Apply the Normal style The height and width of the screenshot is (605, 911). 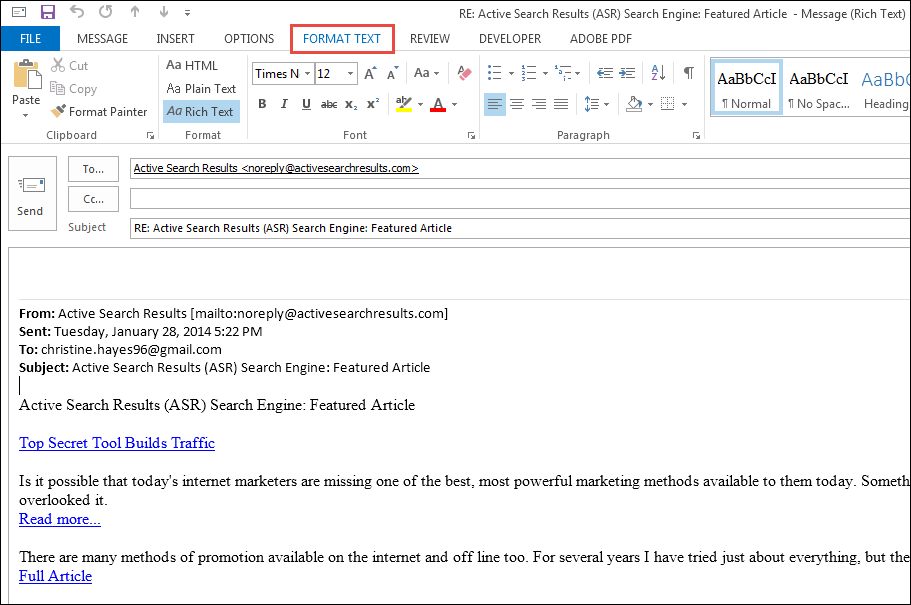click(747, 87)
